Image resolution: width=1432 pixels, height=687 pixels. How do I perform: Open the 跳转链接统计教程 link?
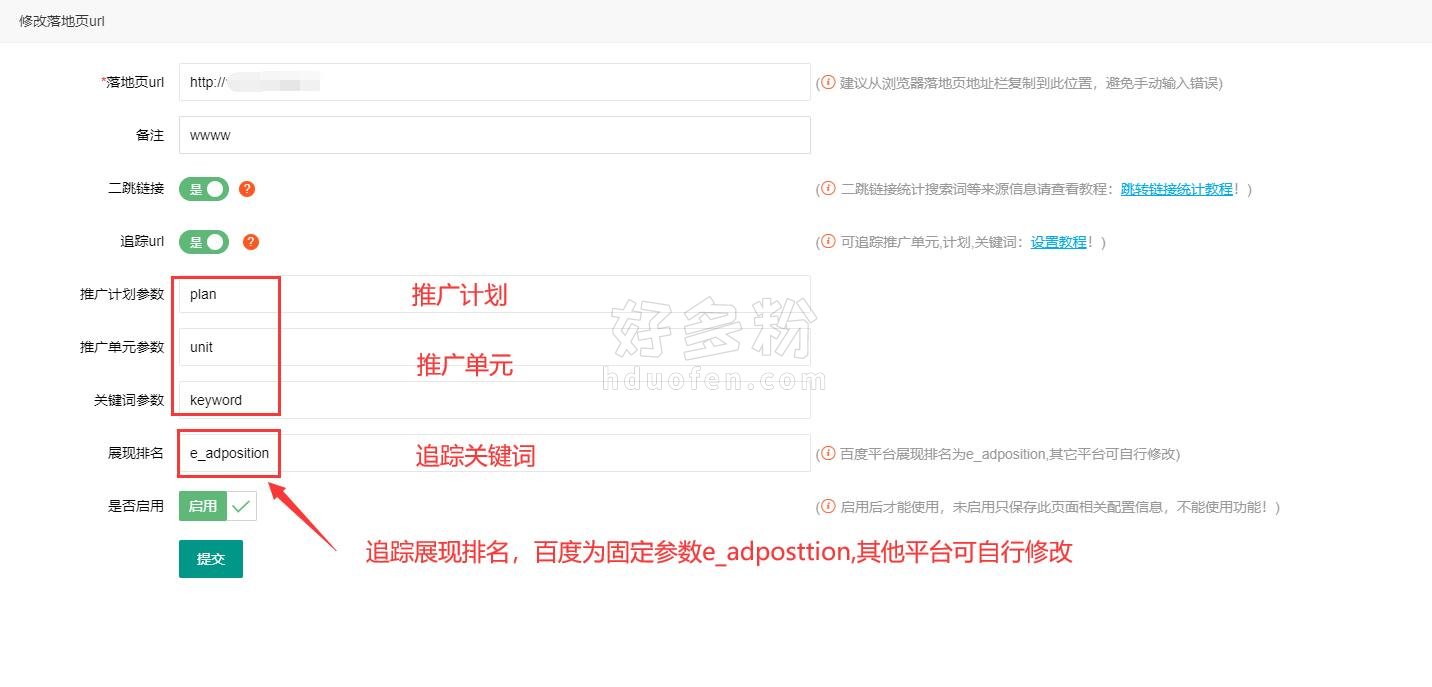pos(1176,189)
